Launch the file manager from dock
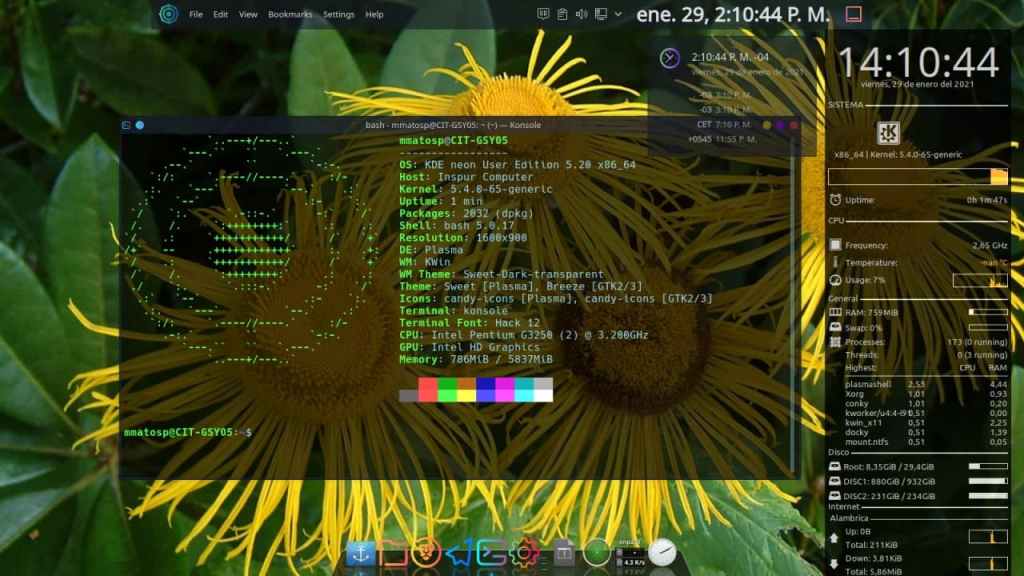 394,552
